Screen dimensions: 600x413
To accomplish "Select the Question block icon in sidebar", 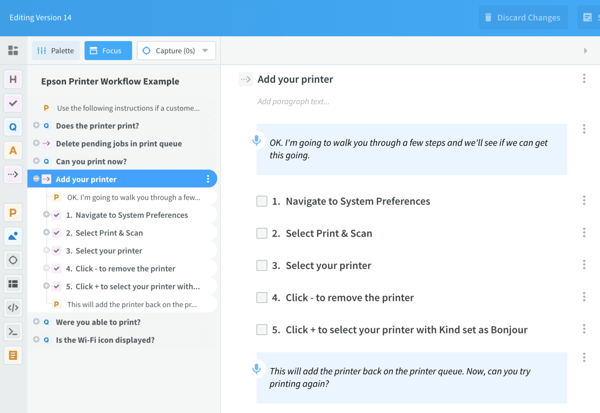I will 13,127.
